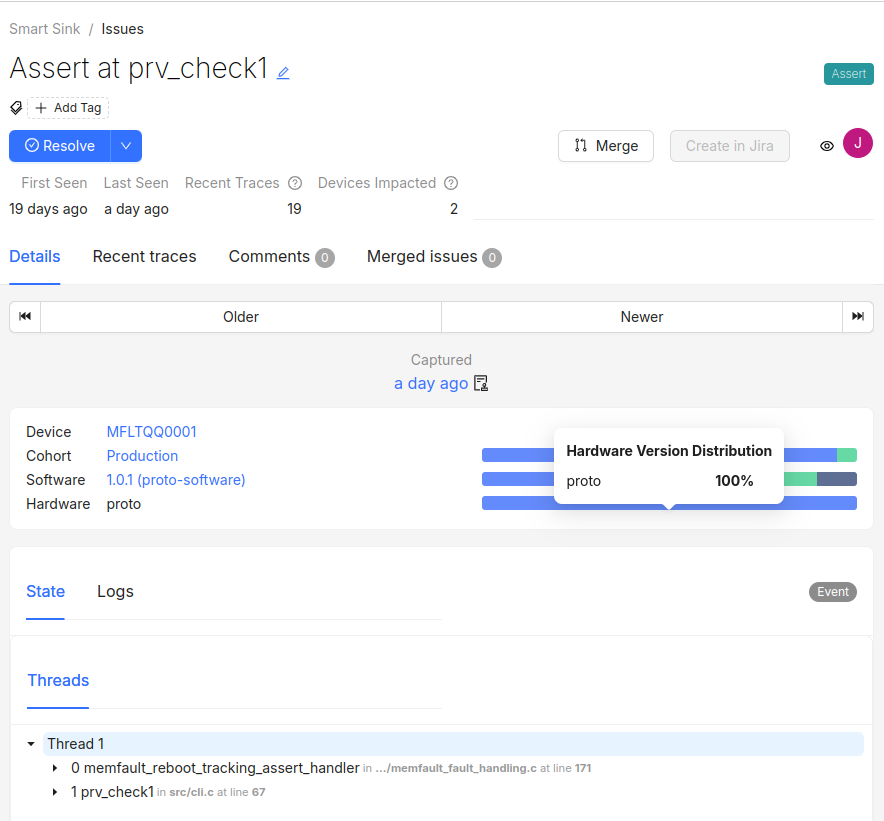884x821 pixels.
Task: Expand frame 1 prv_check1
Action: coord(55,792)
